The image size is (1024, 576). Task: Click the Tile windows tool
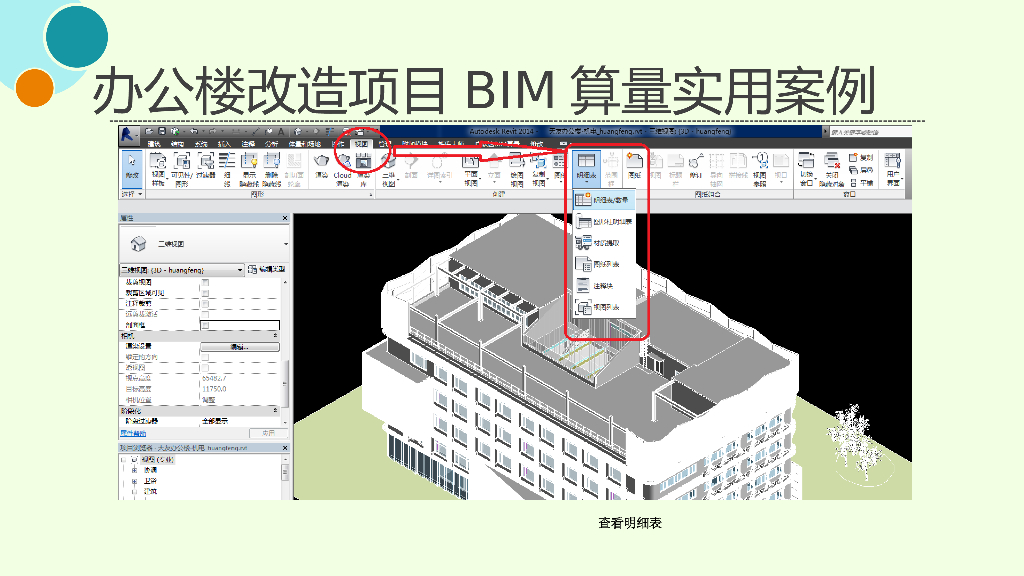[861, 183]
